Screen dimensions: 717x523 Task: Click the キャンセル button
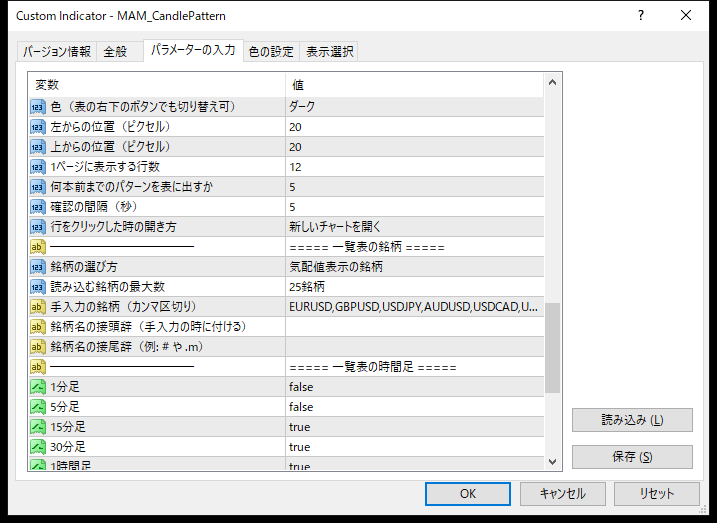click(562, 494)
